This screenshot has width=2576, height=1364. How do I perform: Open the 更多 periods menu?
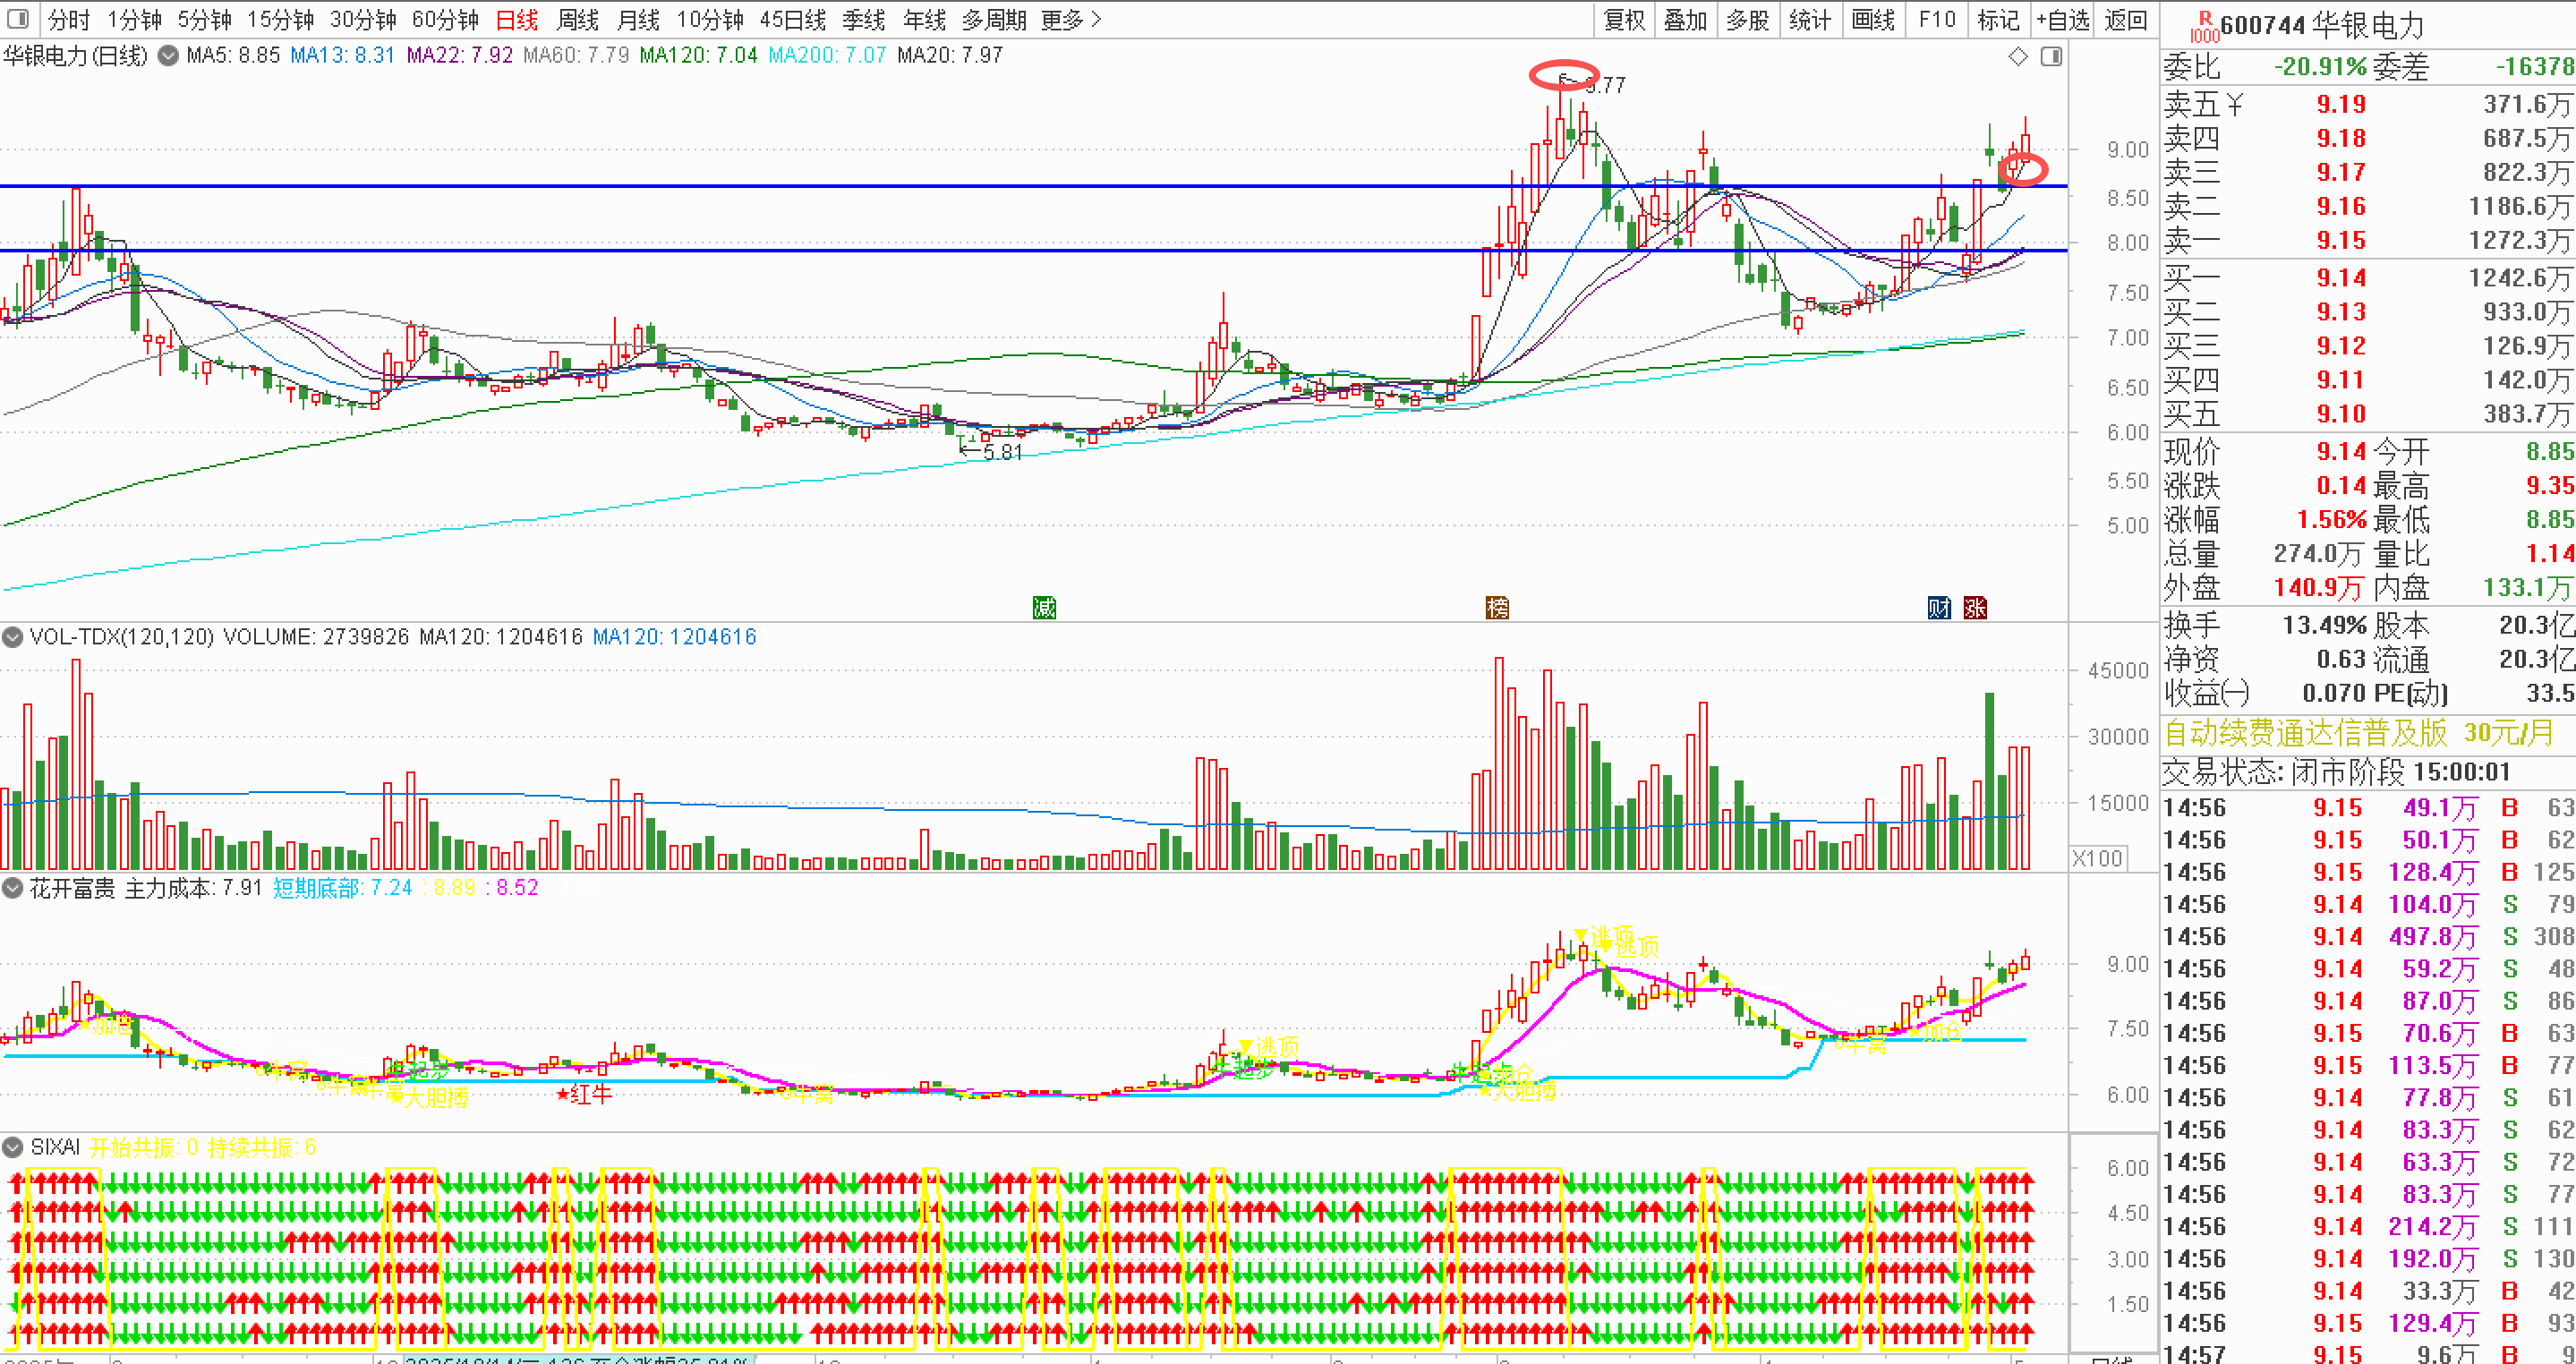click(x=1070, y=20)
